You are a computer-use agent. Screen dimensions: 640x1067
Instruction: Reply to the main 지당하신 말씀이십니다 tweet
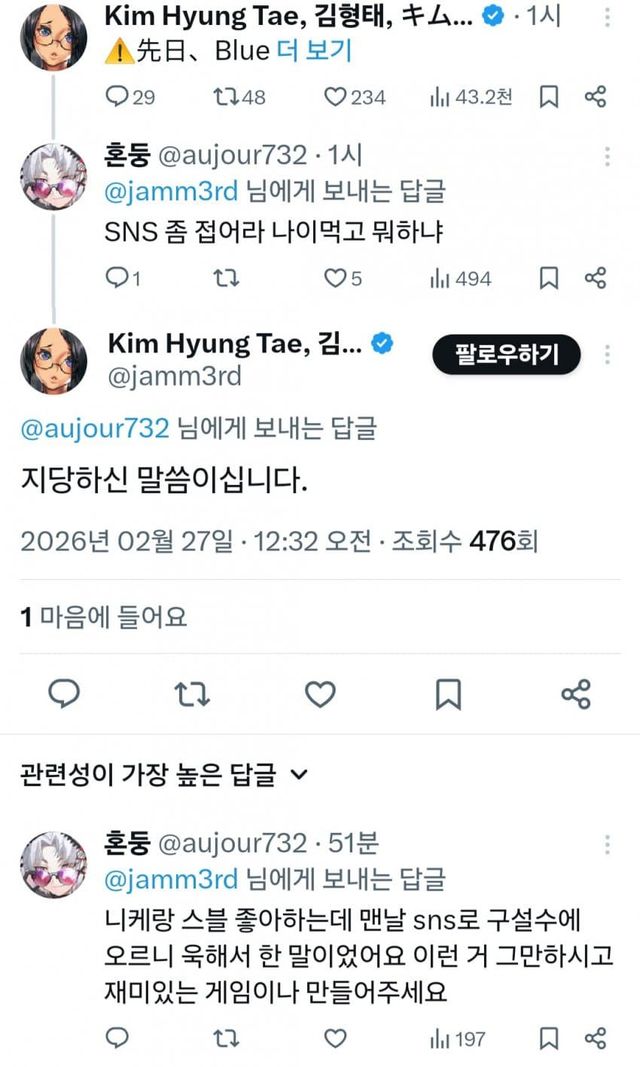pyautogui.click(x=63, y=693)
